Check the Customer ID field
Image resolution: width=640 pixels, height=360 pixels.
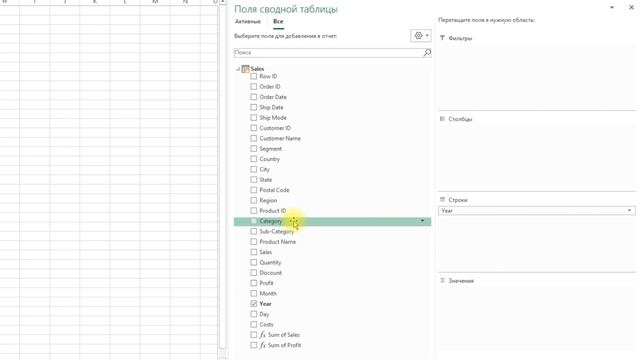pyautogui.click(x=253, y=128)
